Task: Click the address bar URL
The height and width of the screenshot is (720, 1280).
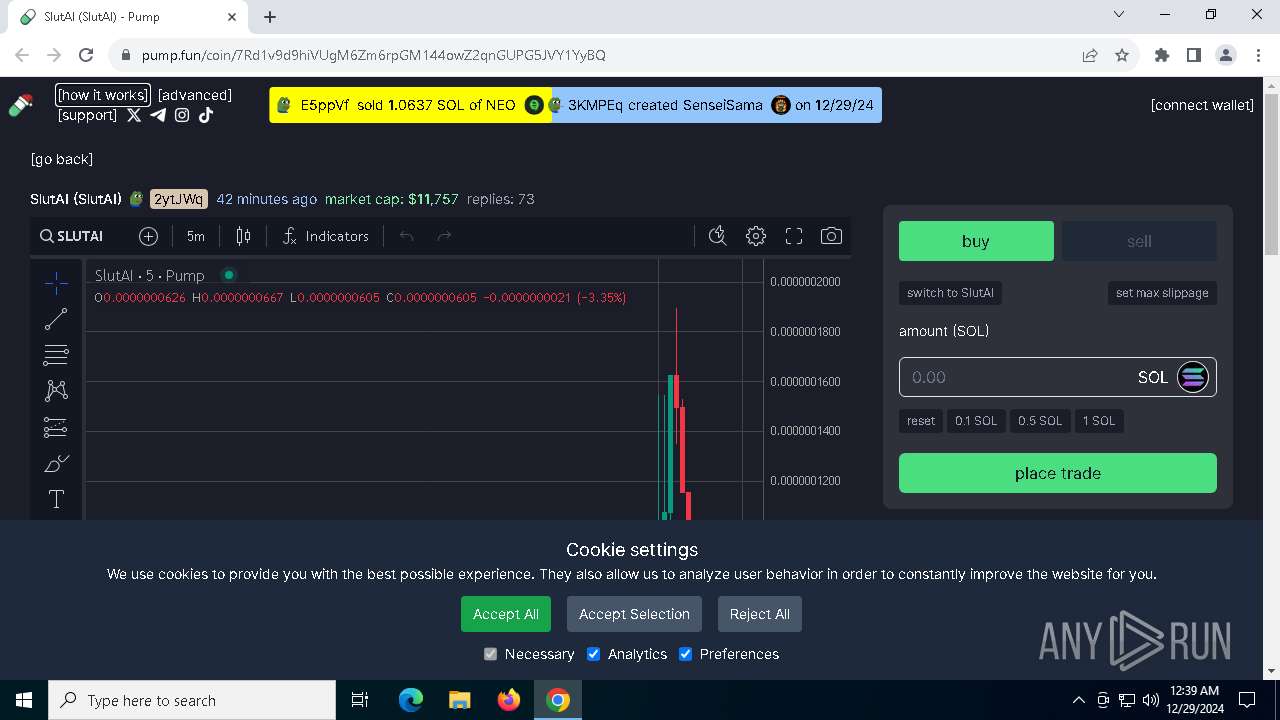Action: pyautogui.click(x=373, y=55)
